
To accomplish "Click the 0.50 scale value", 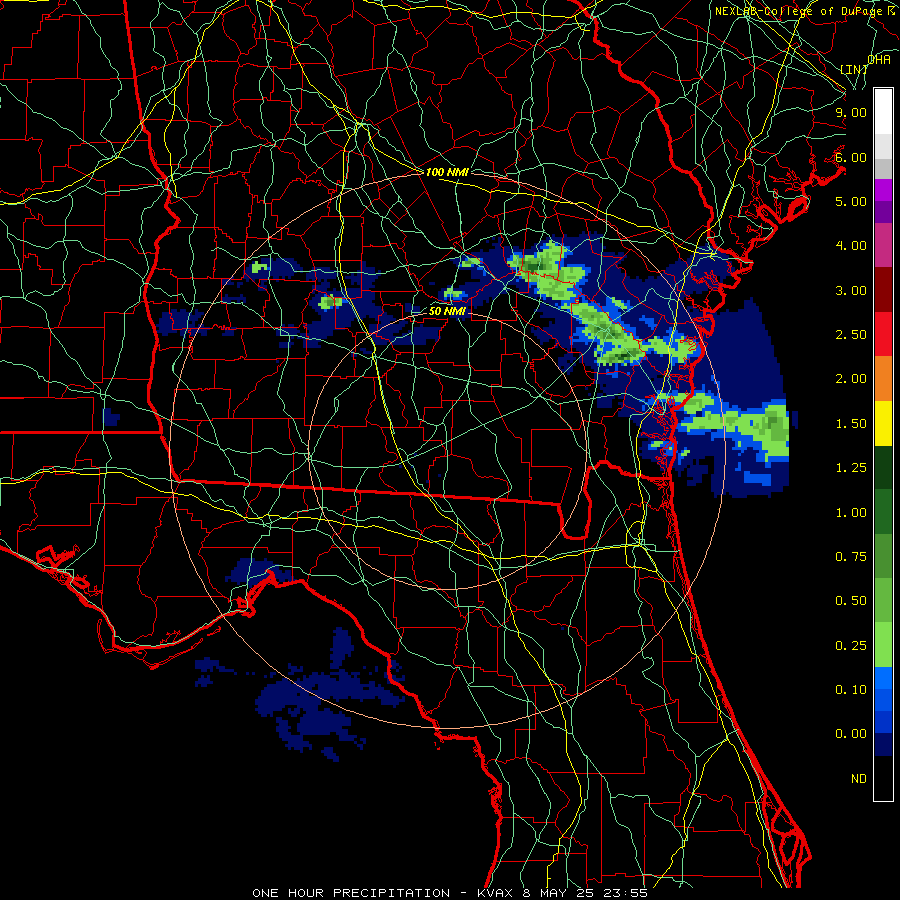I will [851, 601].
